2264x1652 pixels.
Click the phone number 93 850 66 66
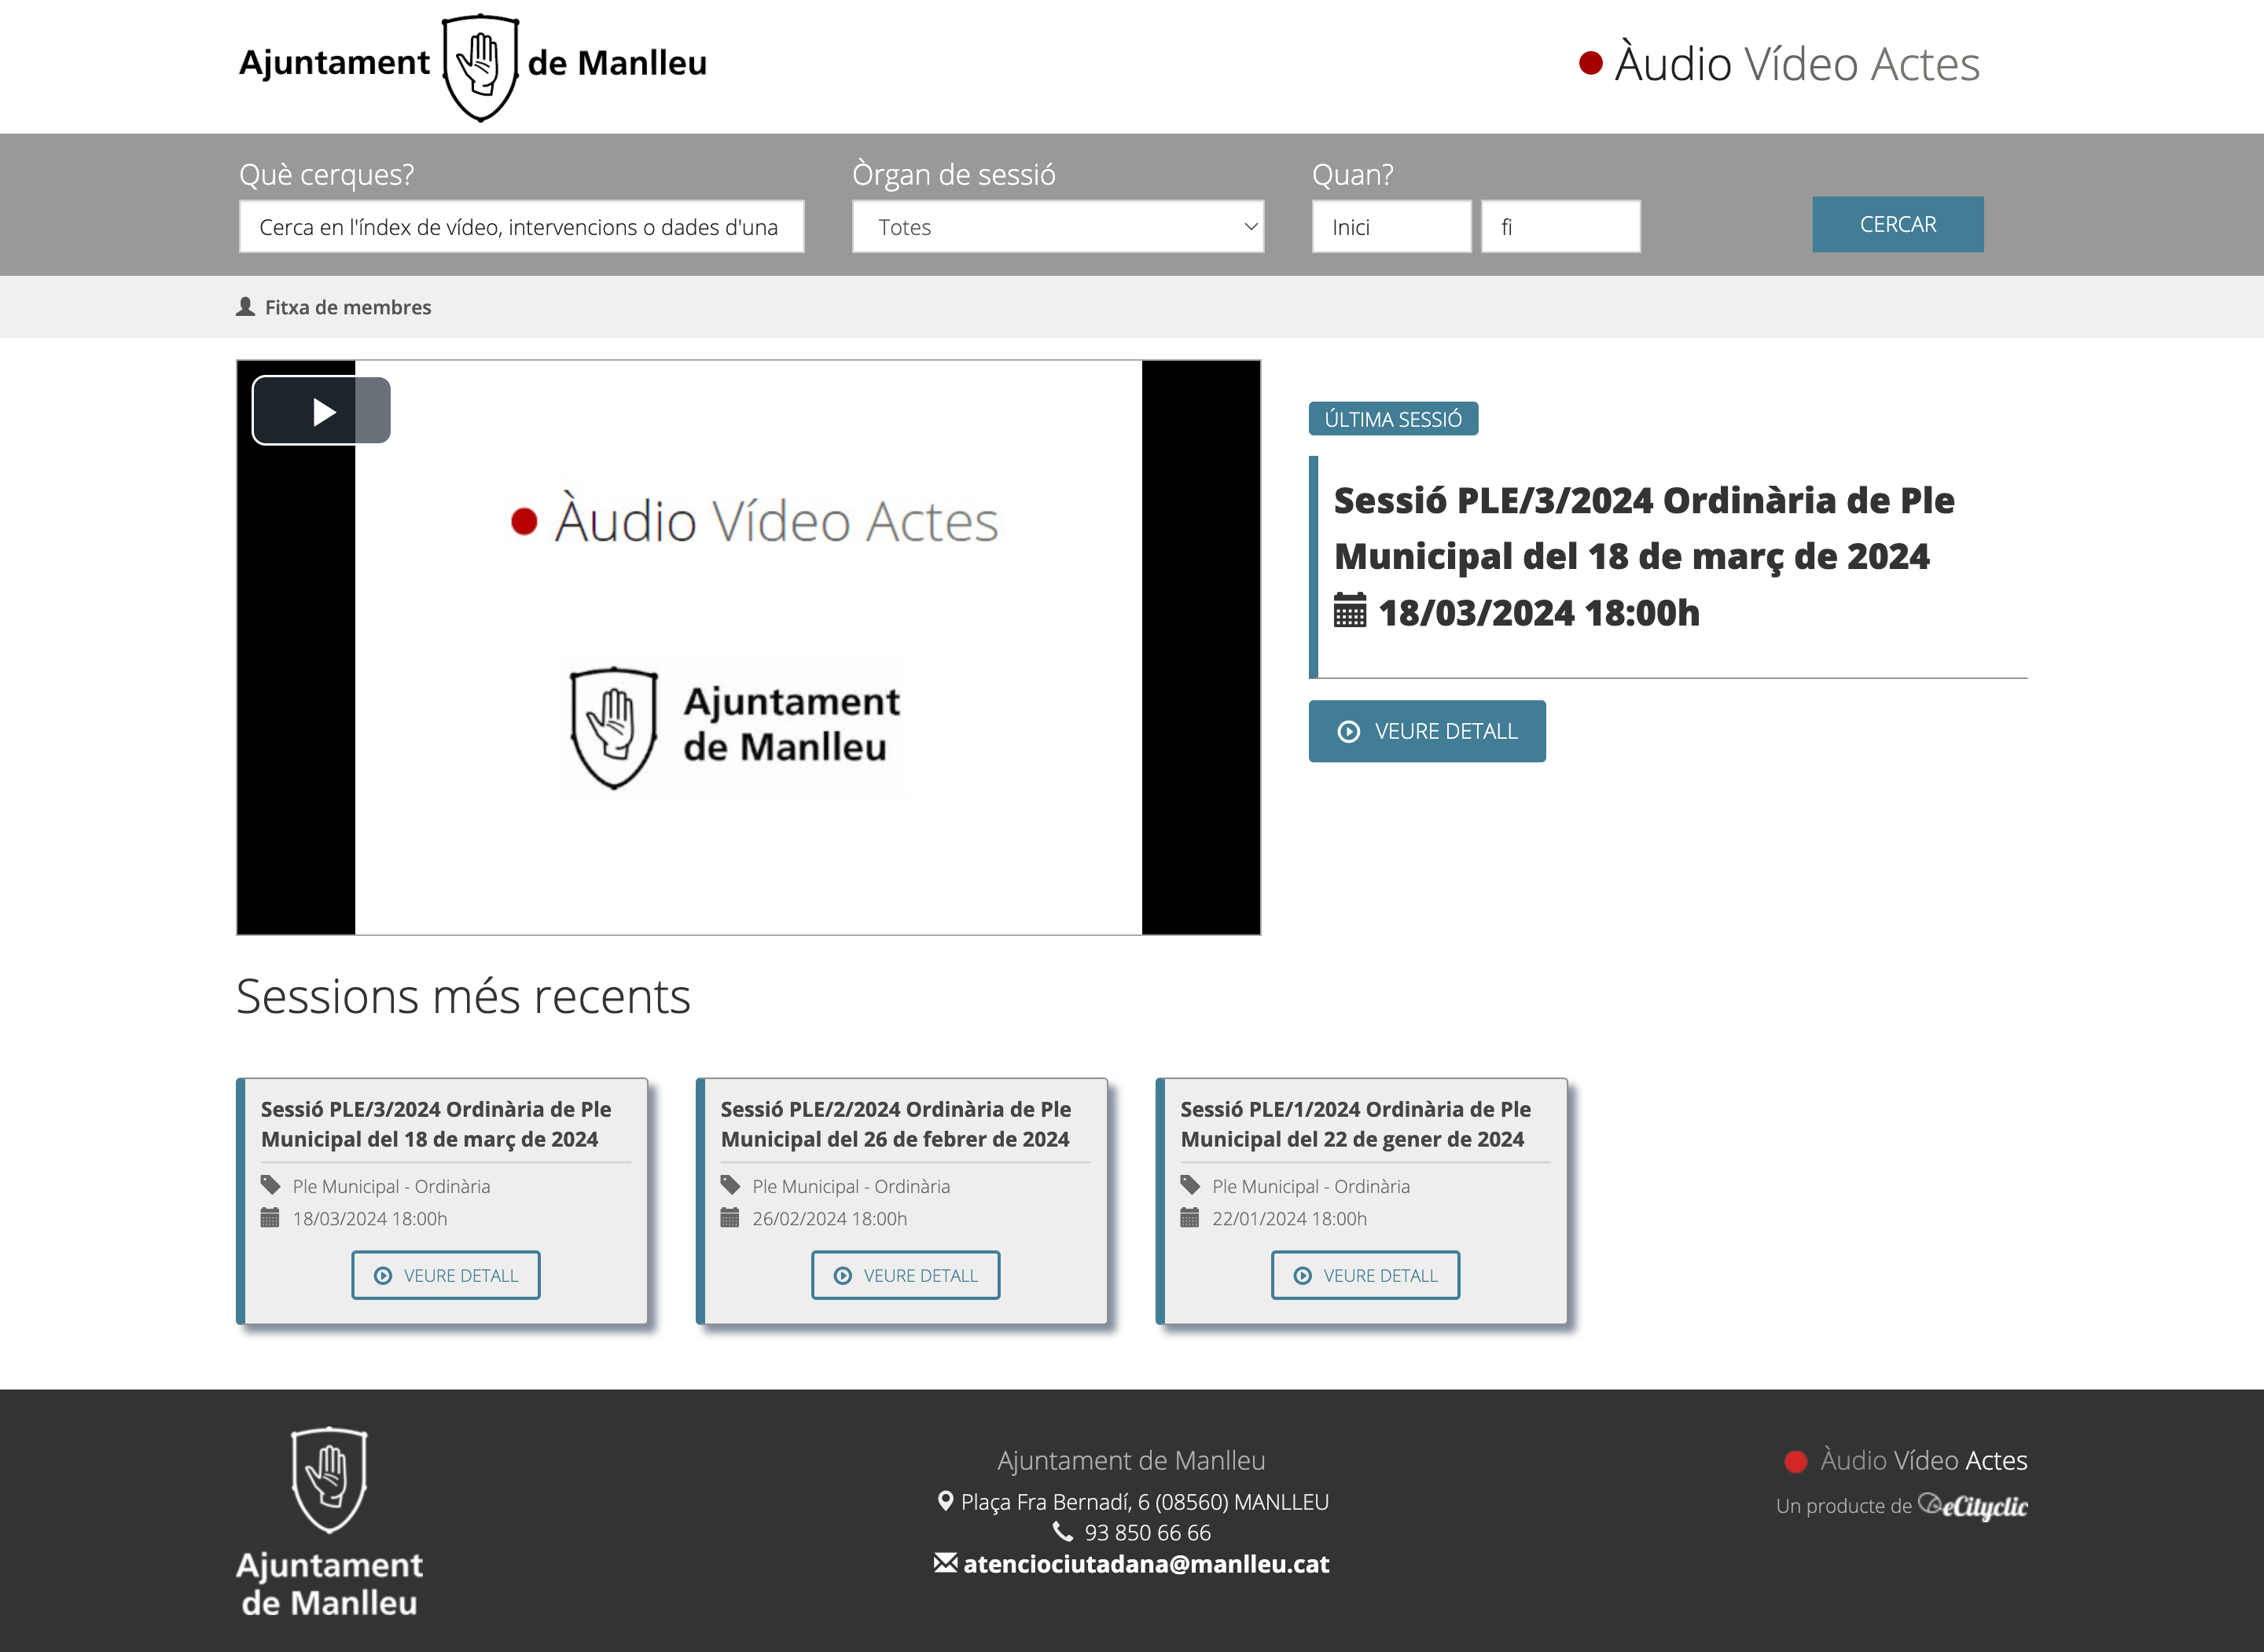[1147, 1532]
